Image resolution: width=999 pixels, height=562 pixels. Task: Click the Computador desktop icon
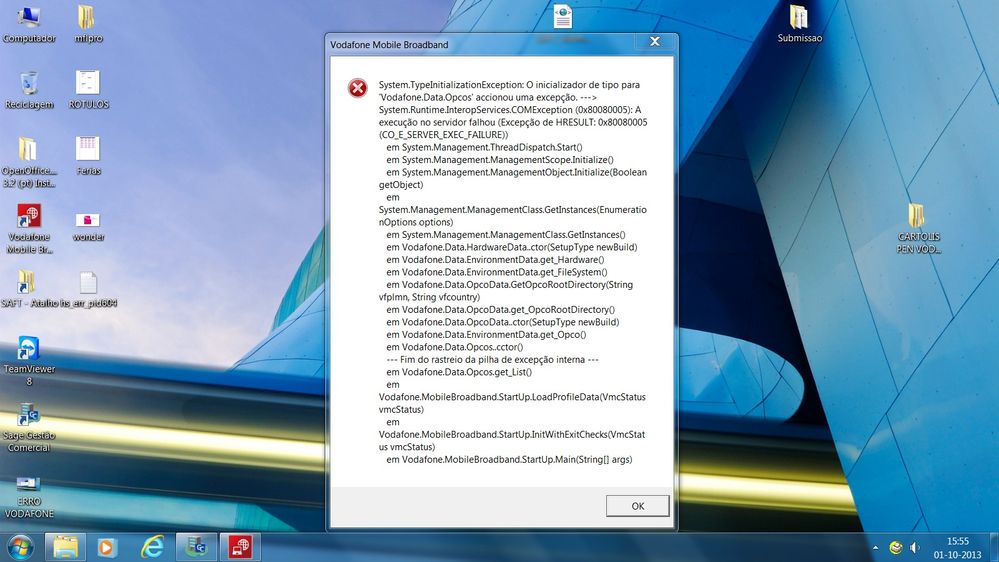[29, 18]
